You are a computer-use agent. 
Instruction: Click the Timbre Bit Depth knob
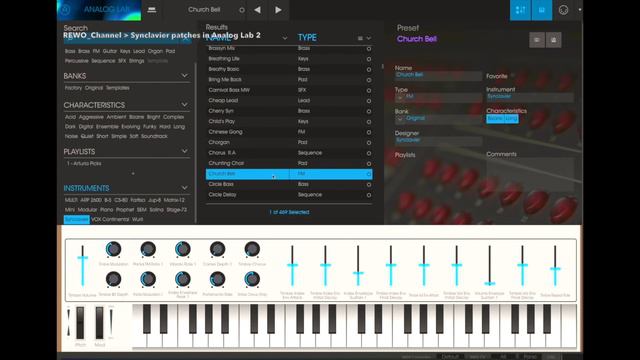coord(113,279)
